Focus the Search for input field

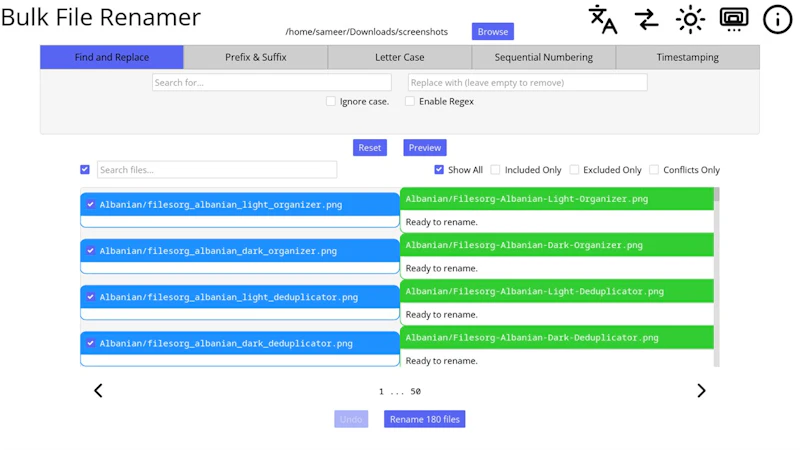[x=272, y=83]
